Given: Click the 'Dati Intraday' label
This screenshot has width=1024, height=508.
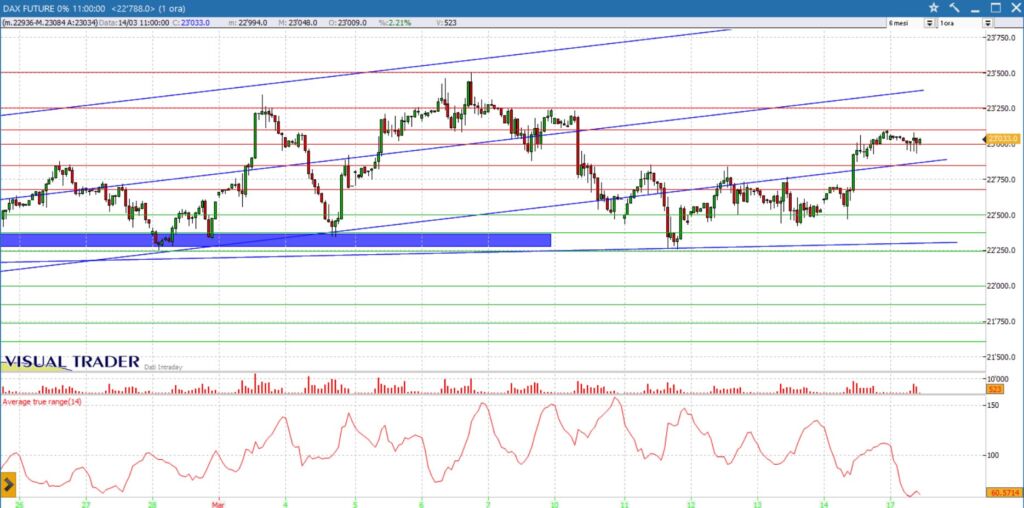Looking at the screenshot, I should pyautogui.click(x=163, y=367).
